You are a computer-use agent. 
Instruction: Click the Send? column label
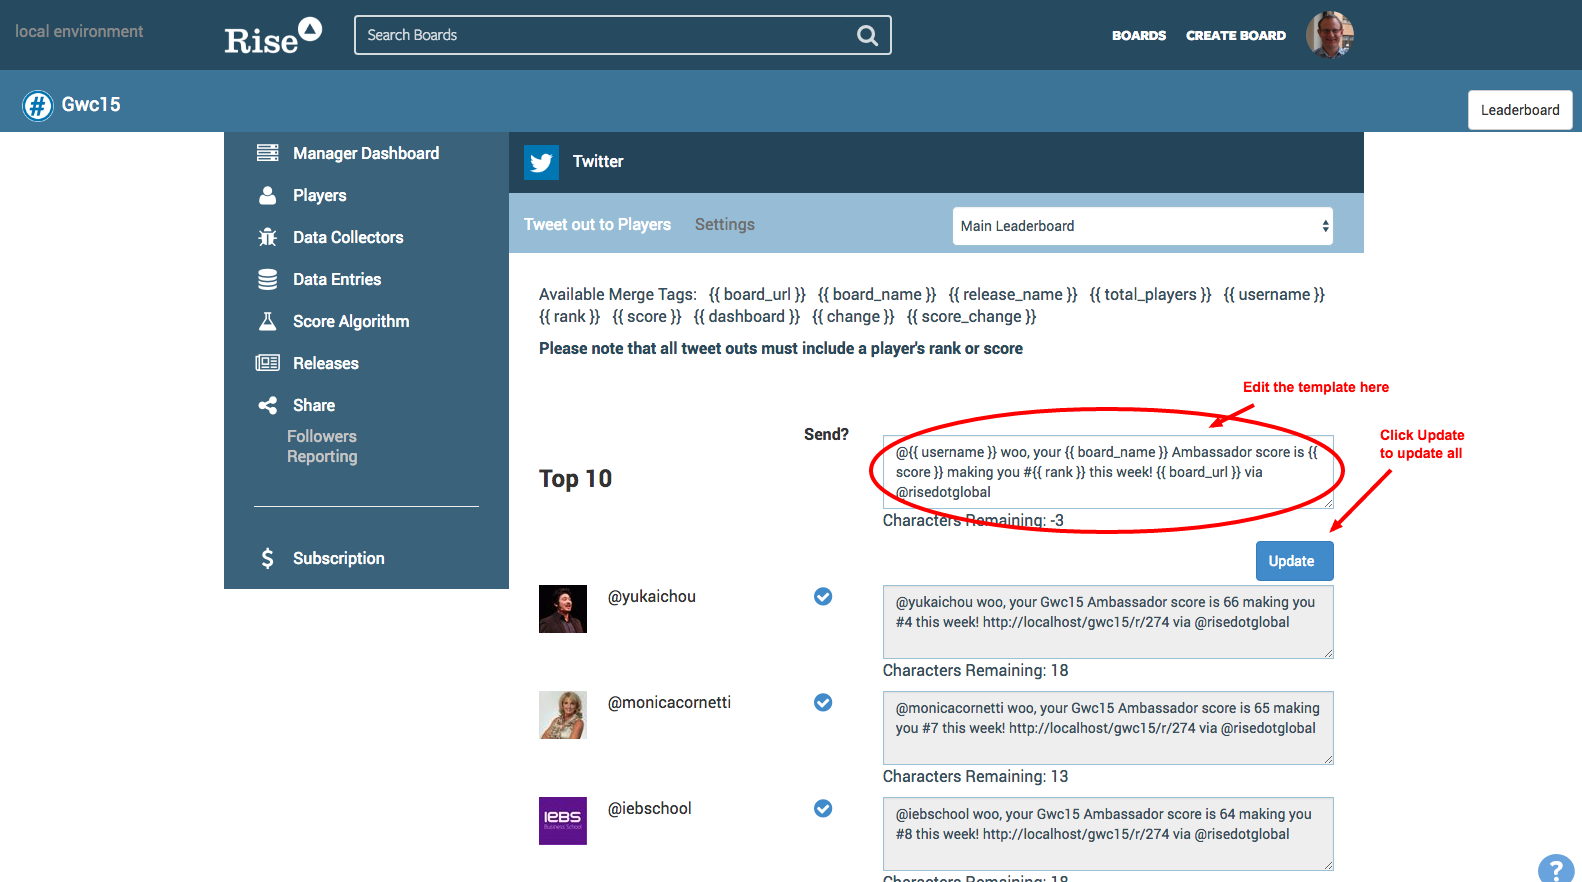826,434
